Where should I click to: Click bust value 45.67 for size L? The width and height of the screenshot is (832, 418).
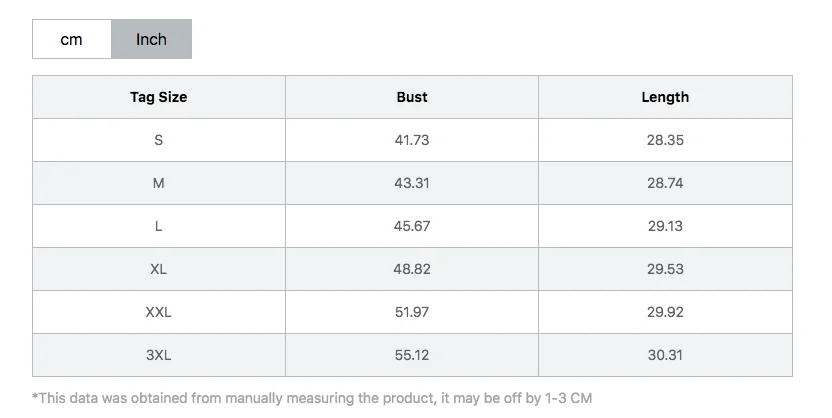[412, 226]
